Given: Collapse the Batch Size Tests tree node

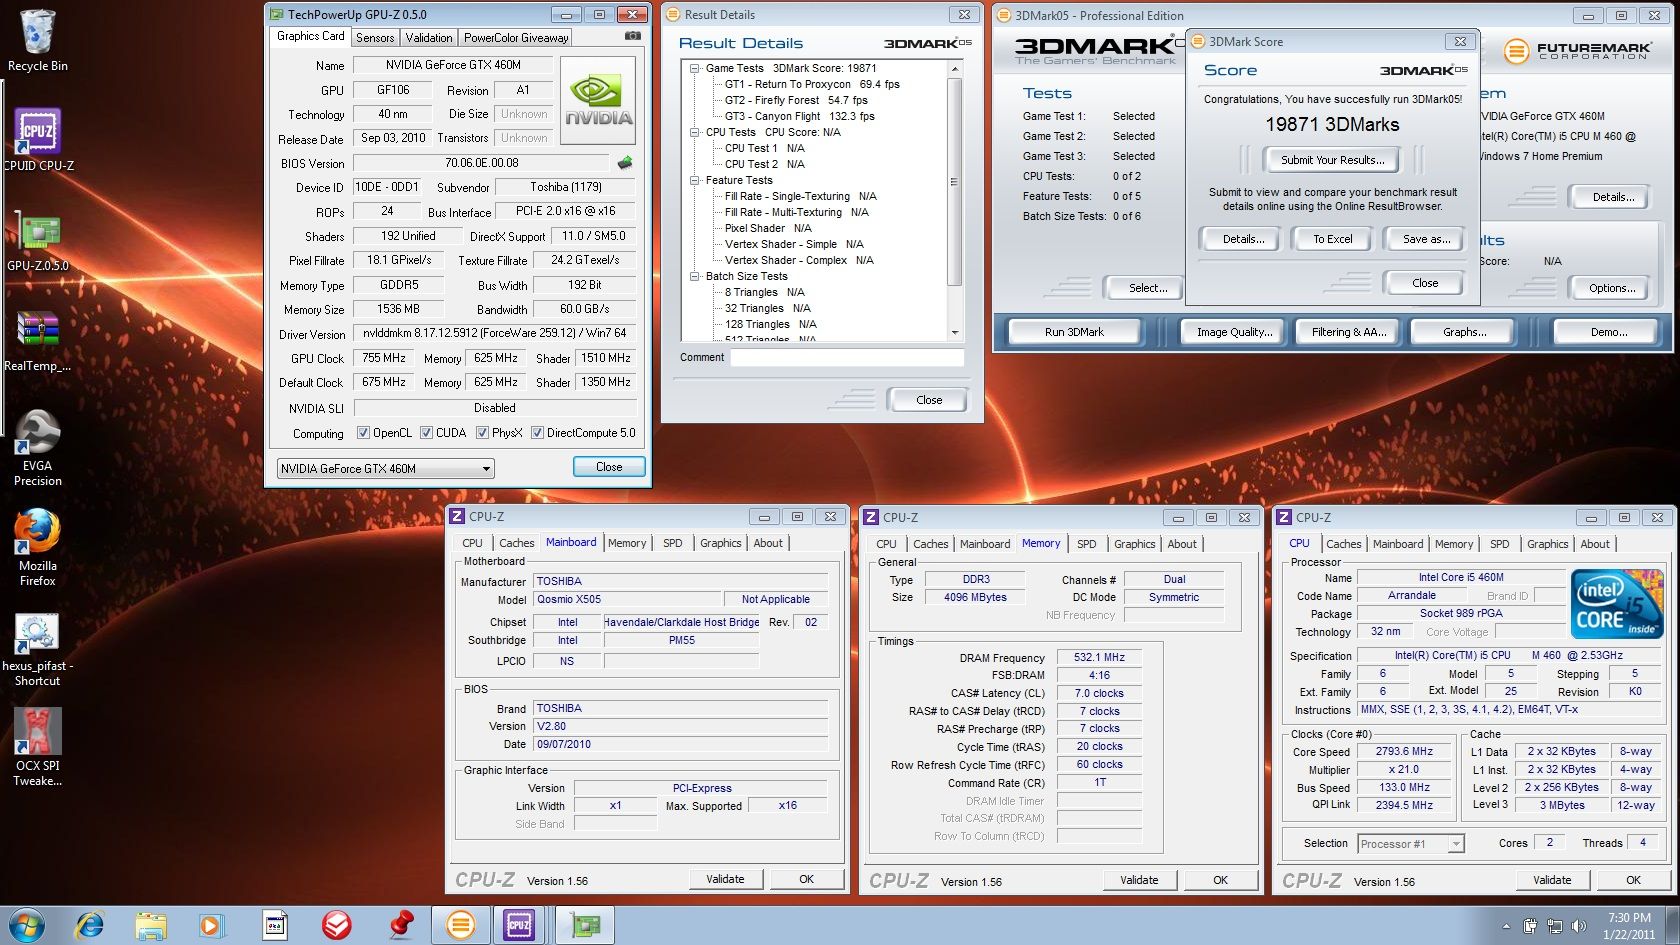Looking at the screenshot, I should click(695, 276).
